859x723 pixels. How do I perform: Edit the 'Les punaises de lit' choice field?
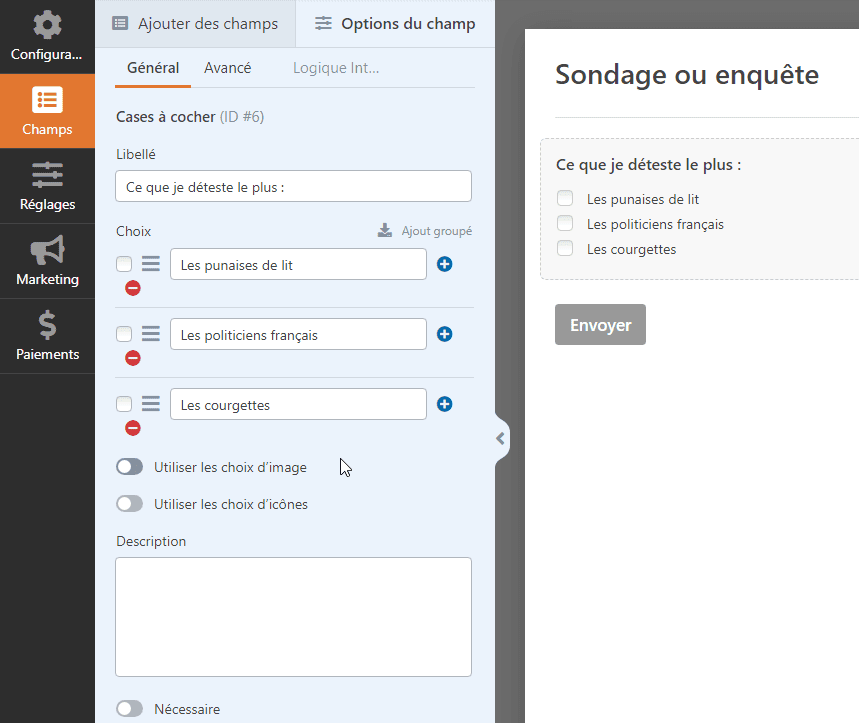pos(298,265)
